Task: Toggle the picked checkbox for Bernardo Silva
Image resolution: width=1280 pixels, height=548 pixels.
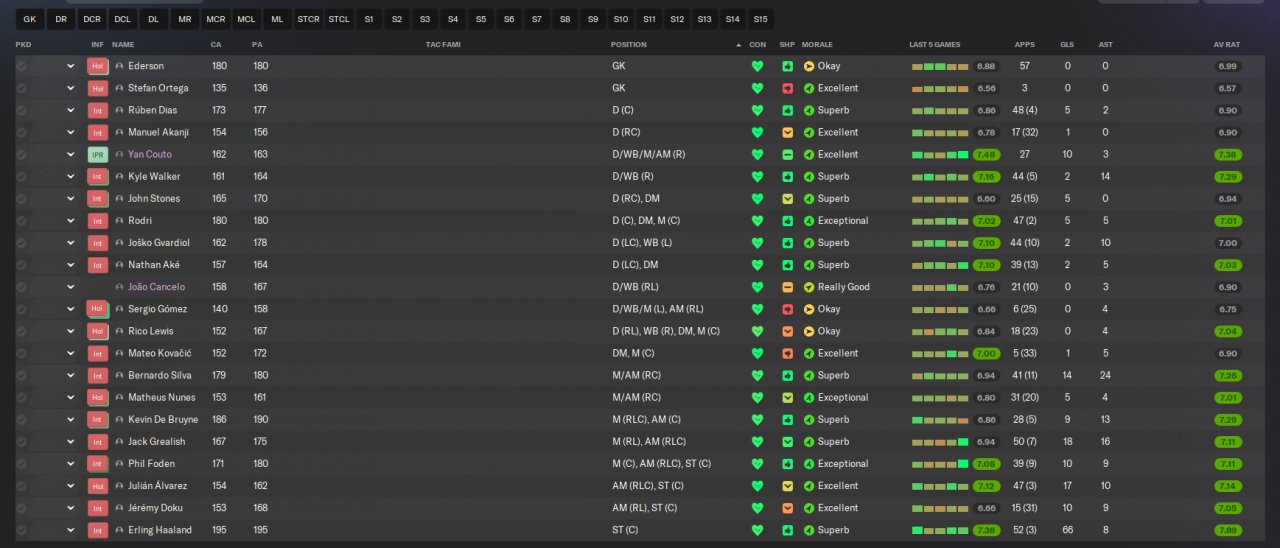Action: [x=22, y=375]
